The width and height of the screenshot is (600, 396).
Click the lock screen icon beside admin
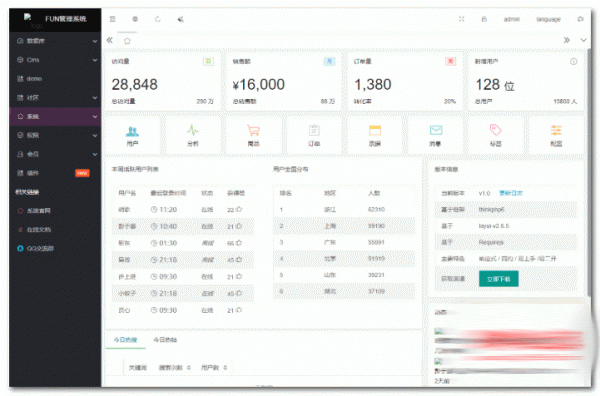[484, 19]
